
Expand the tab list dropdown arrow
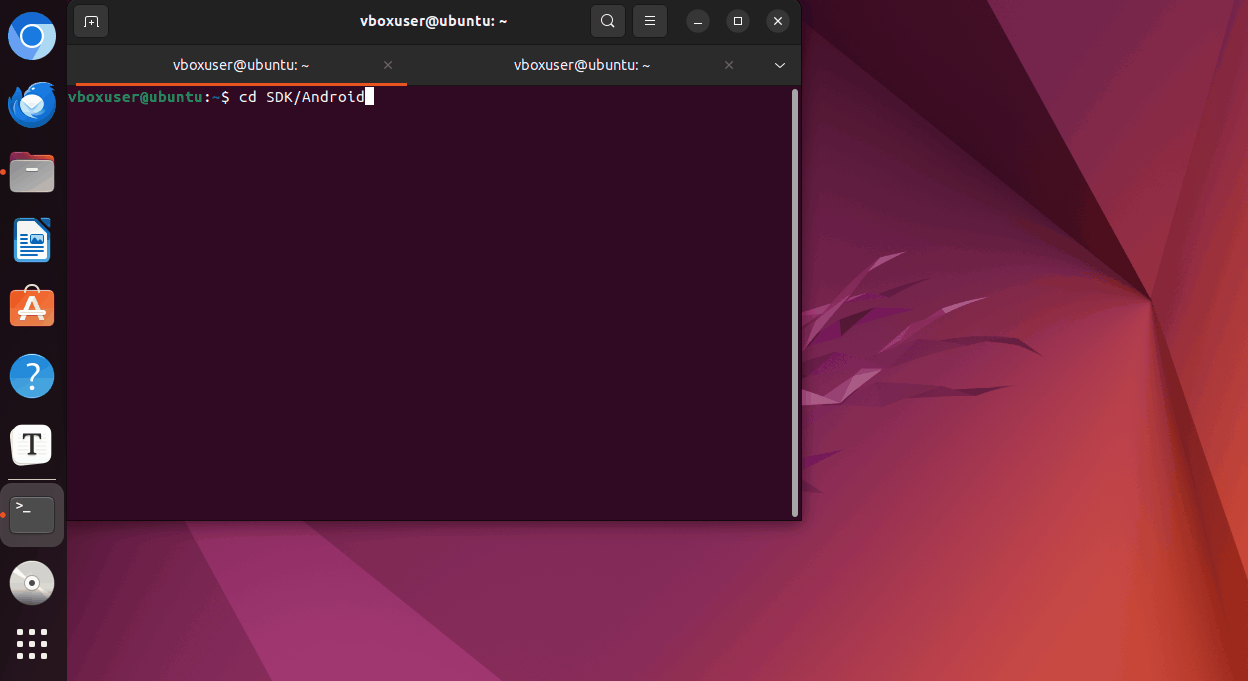coord(780,65)
